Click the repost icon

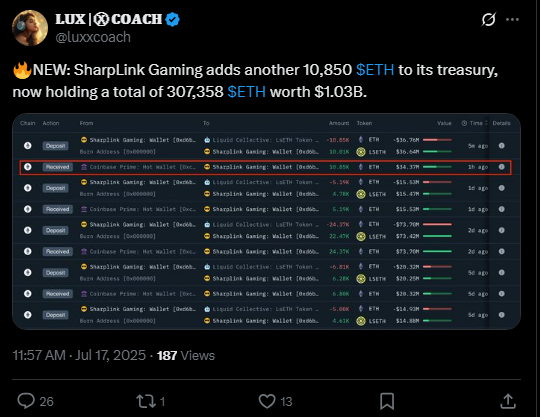[145, 401]
